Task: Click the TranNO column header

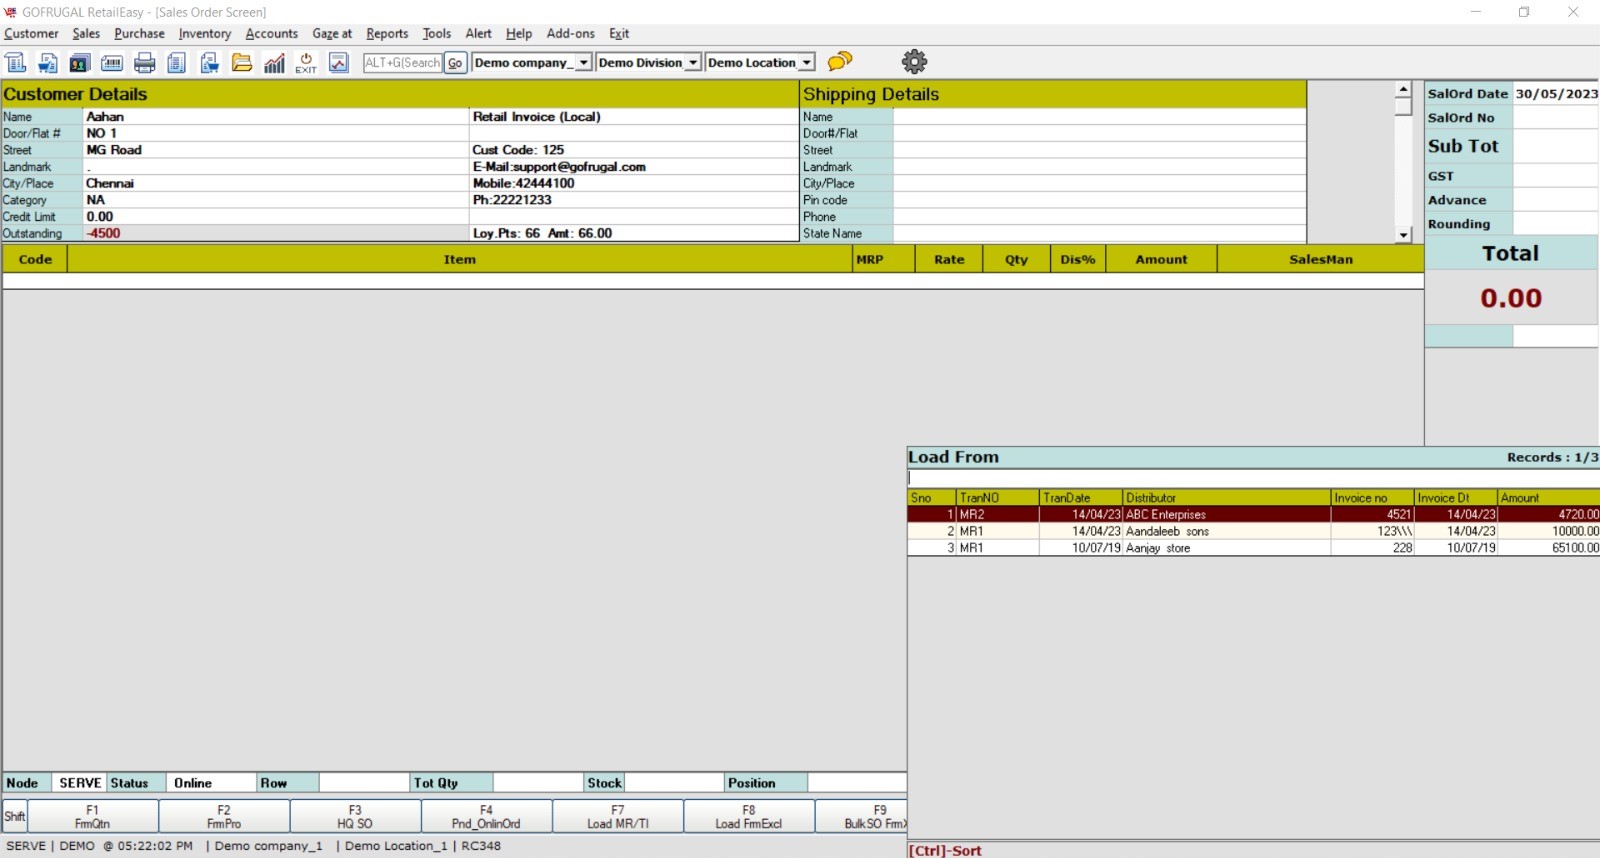Action: coord(998,497)
